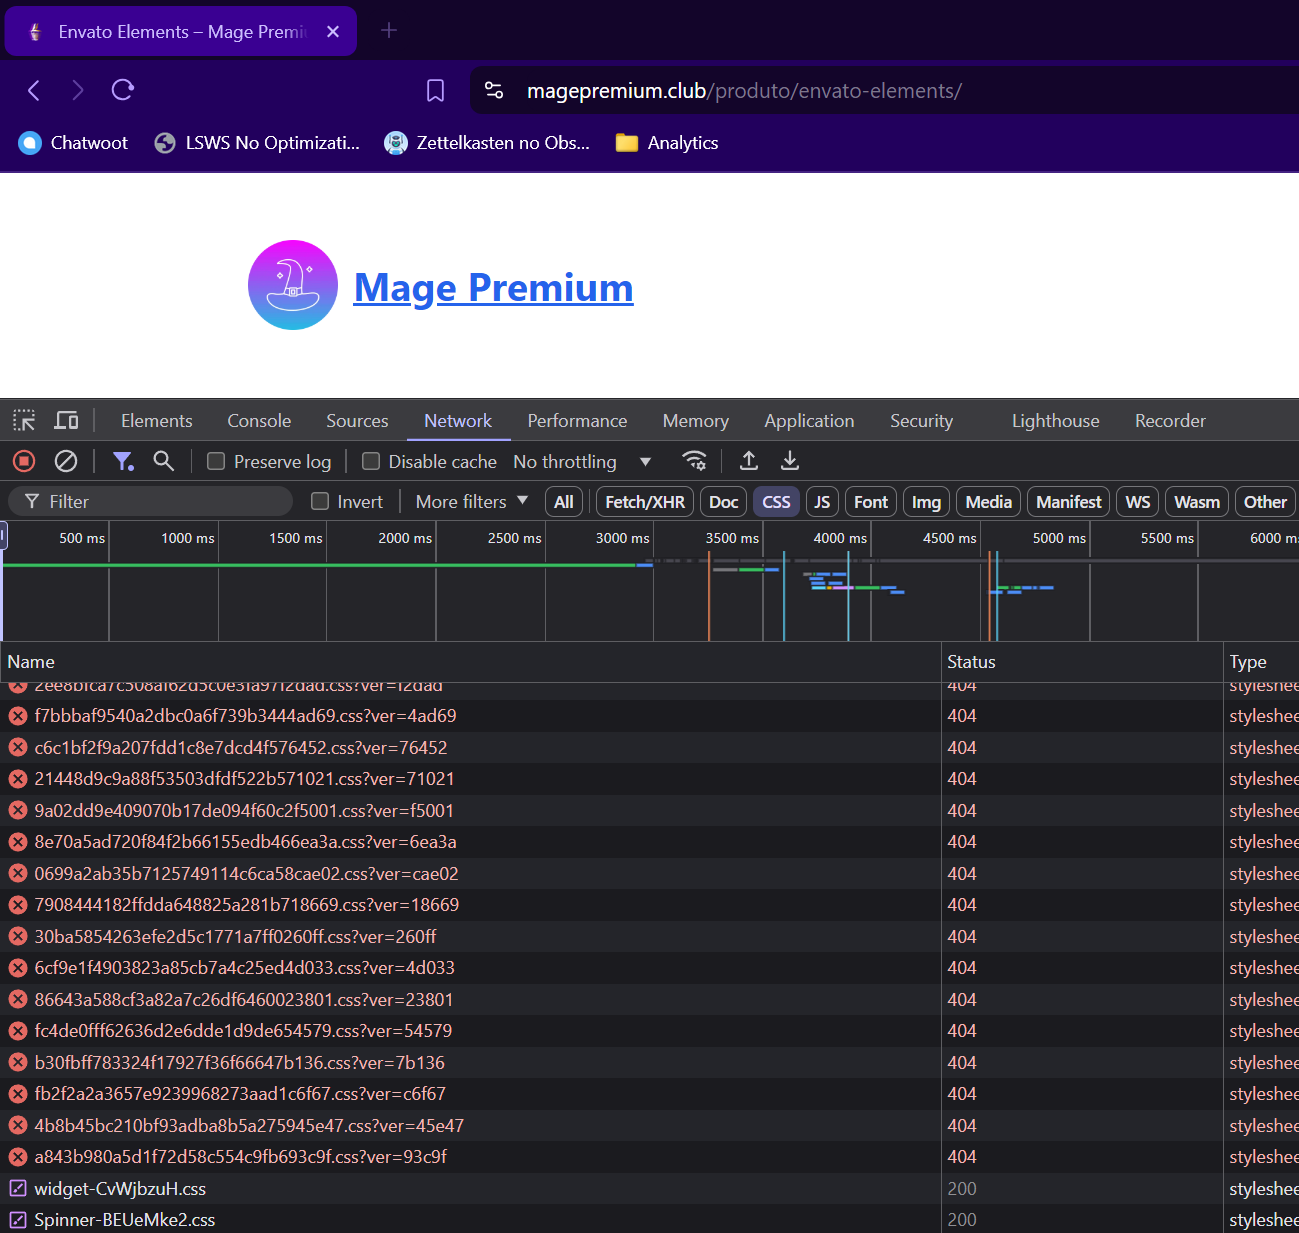Open Zettelkasten no Obsidian bookmark
Viewport: 1299px width, 1233px height.
point(487,143)
